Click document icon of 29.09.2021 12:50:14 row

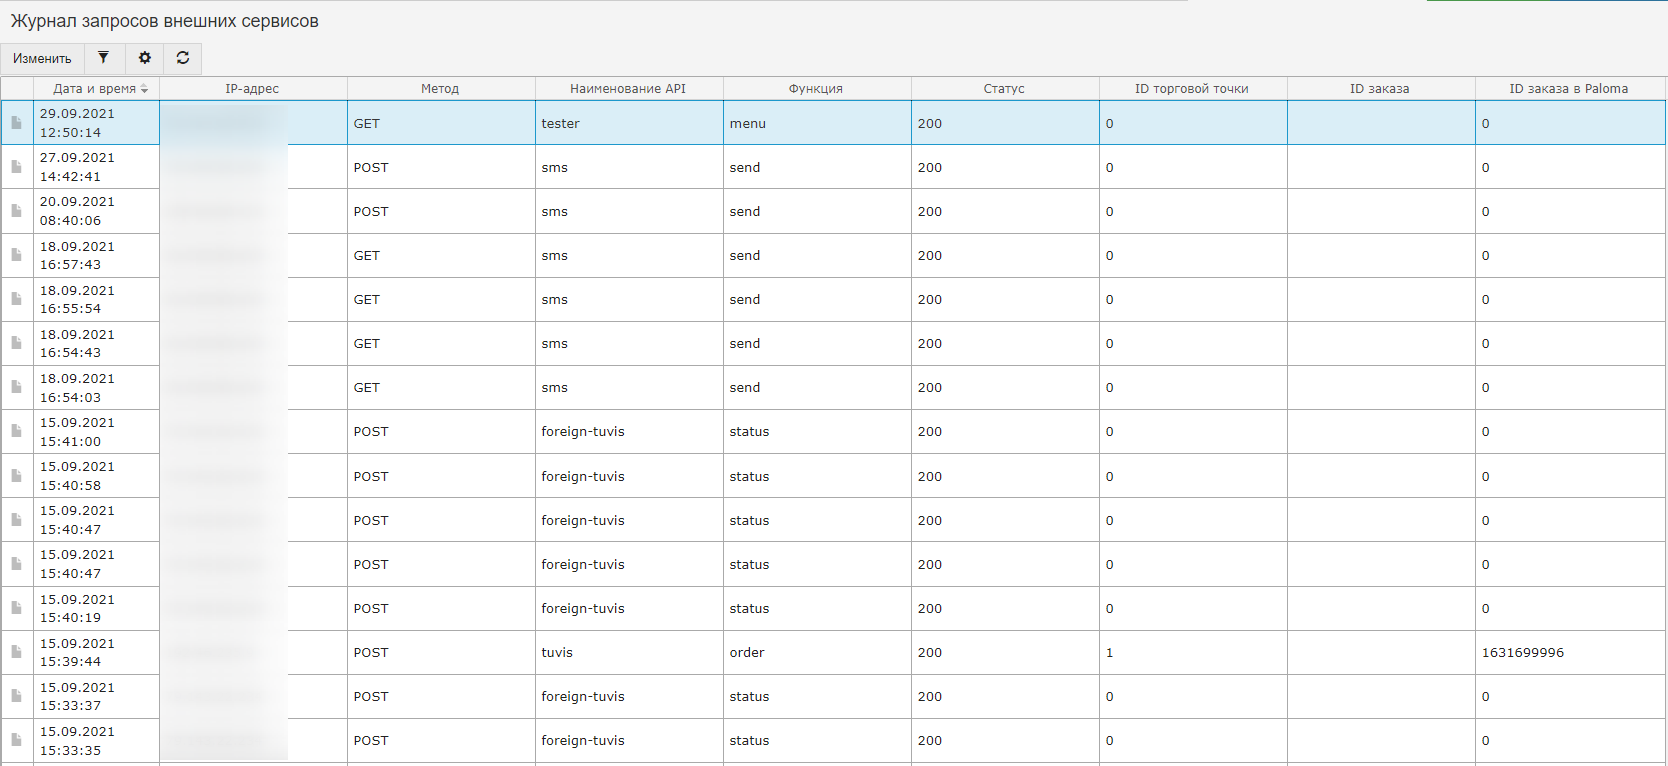17,123
